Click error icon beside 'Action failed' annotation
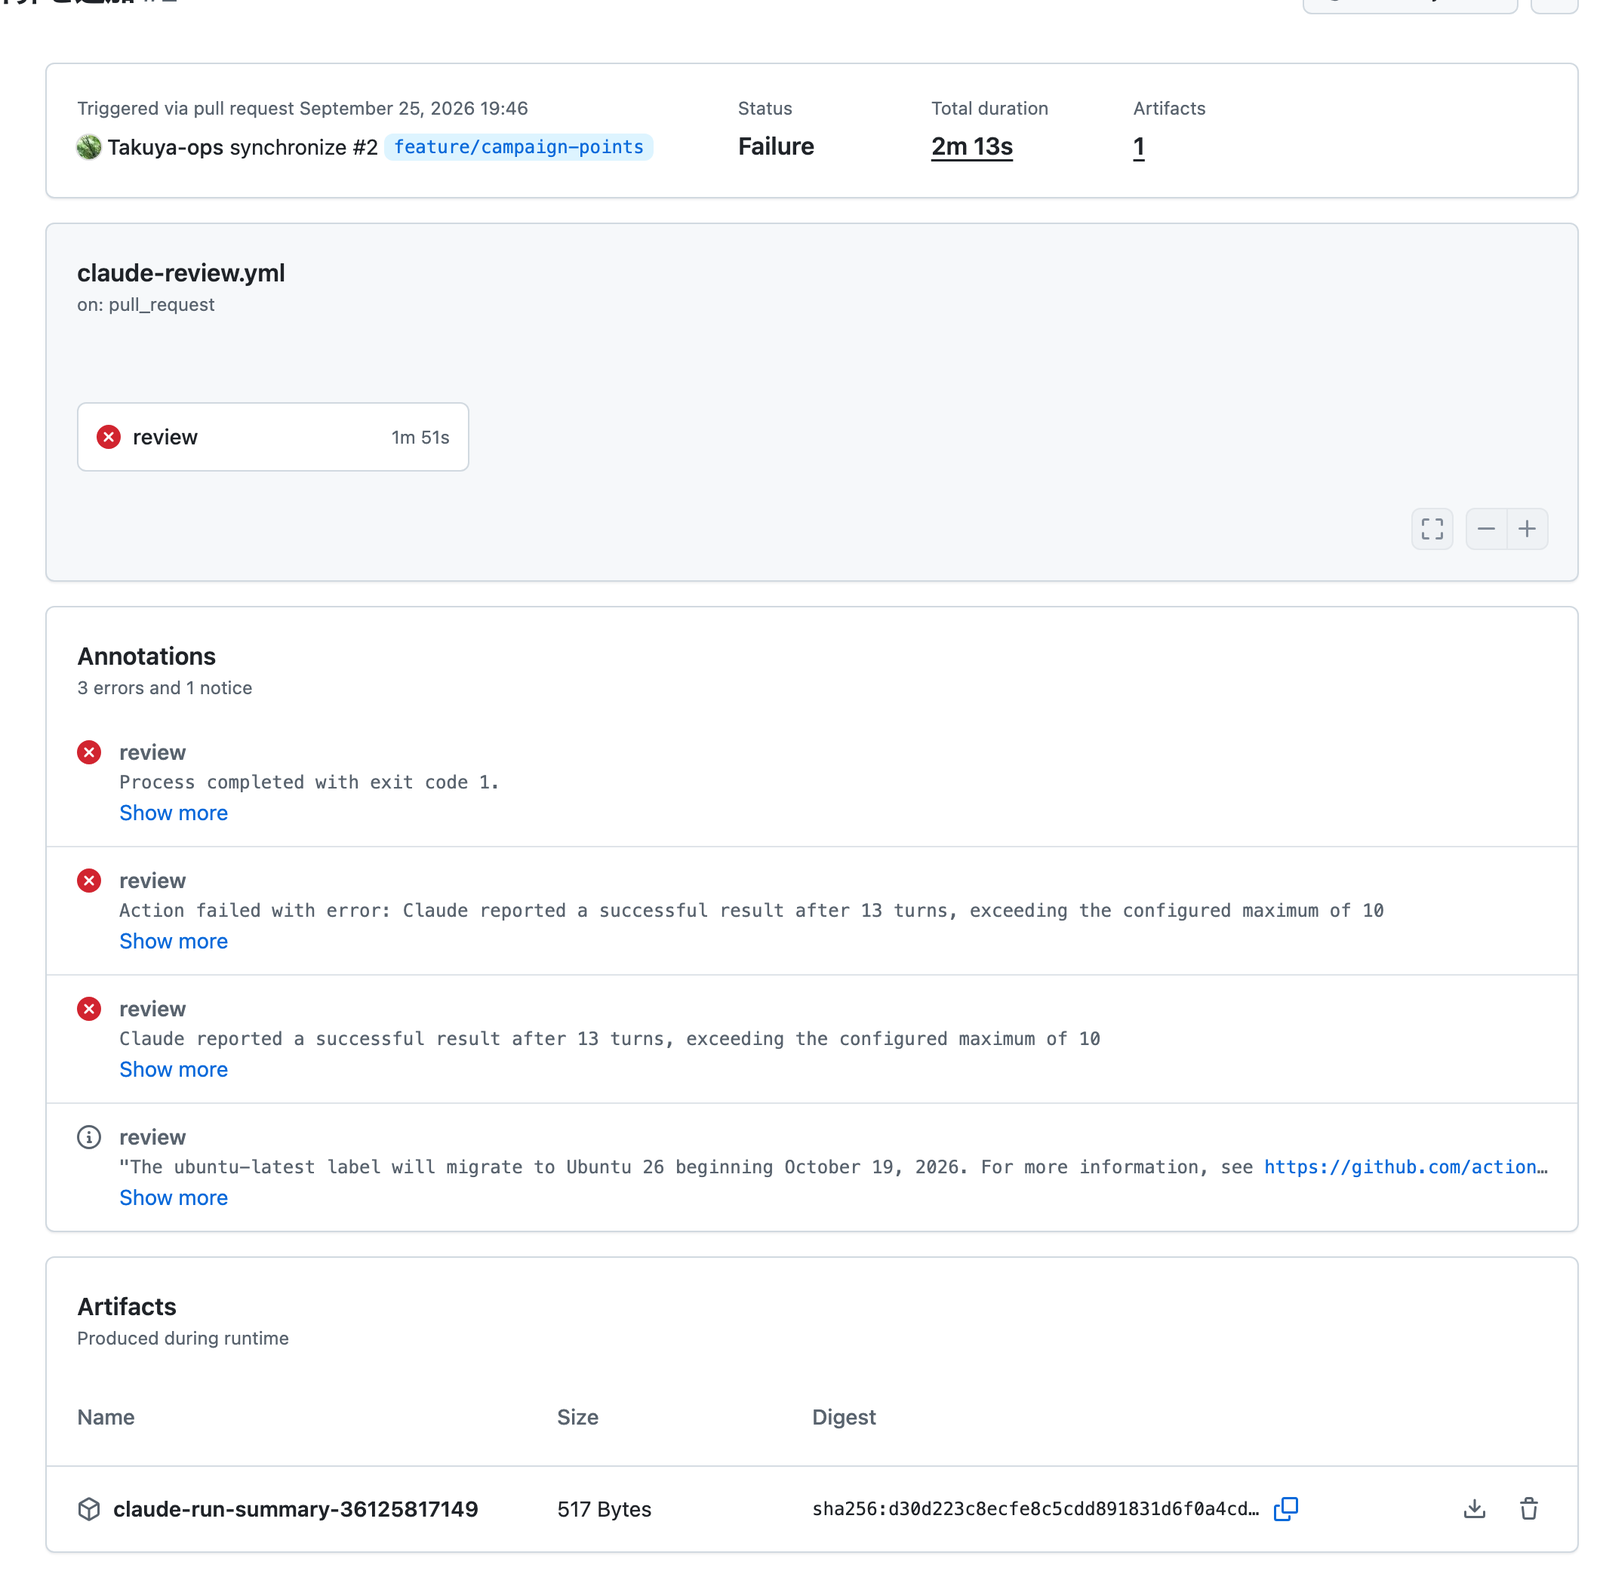Viewport: 1600px width, 1577px height. [89, 881]
